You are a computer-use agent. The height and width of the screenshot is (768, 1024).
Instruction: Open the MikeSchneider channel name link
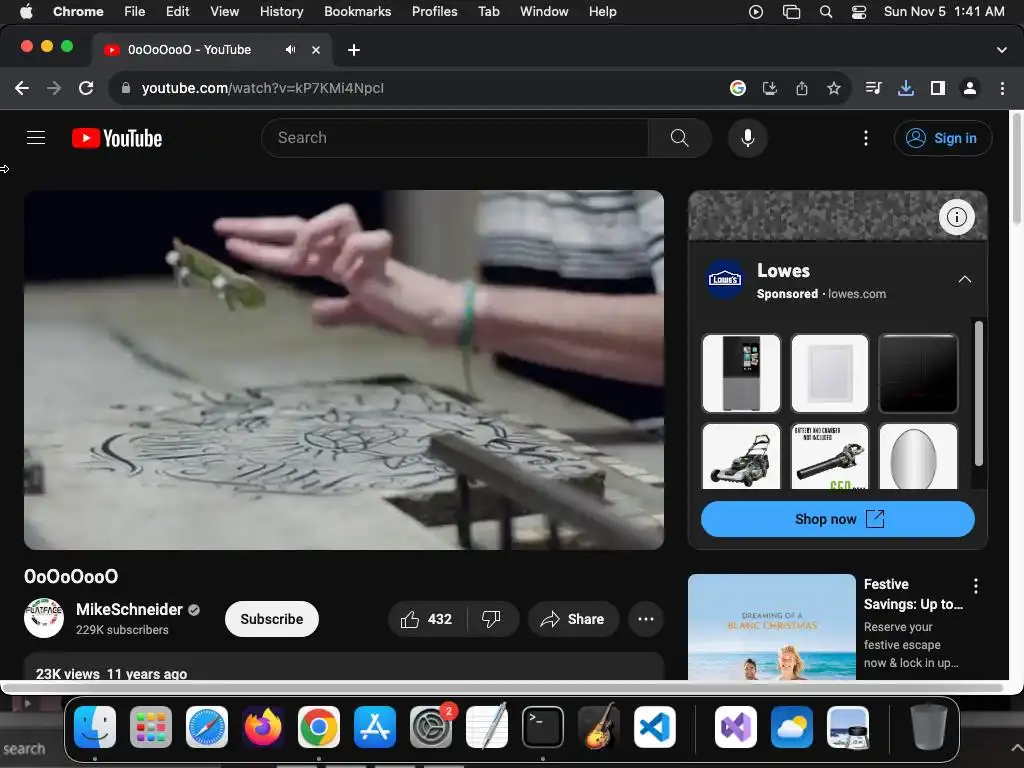coord(129,609)
